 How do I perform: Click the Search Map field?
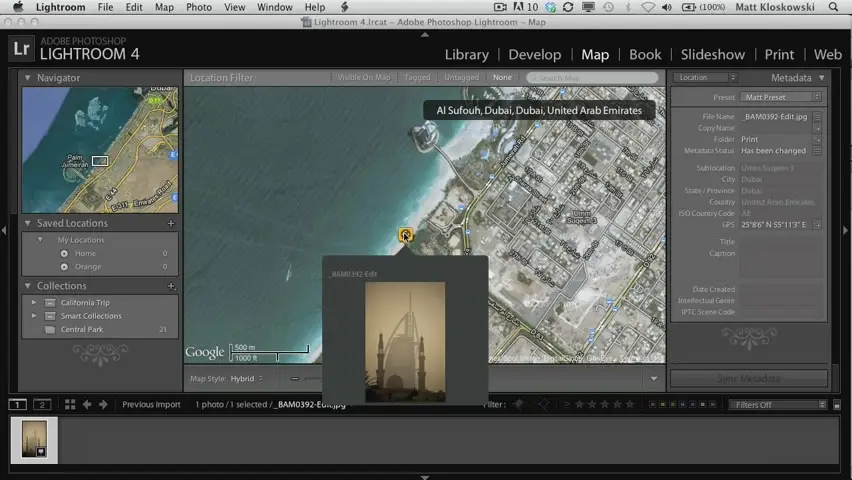[x=592, y=78]
